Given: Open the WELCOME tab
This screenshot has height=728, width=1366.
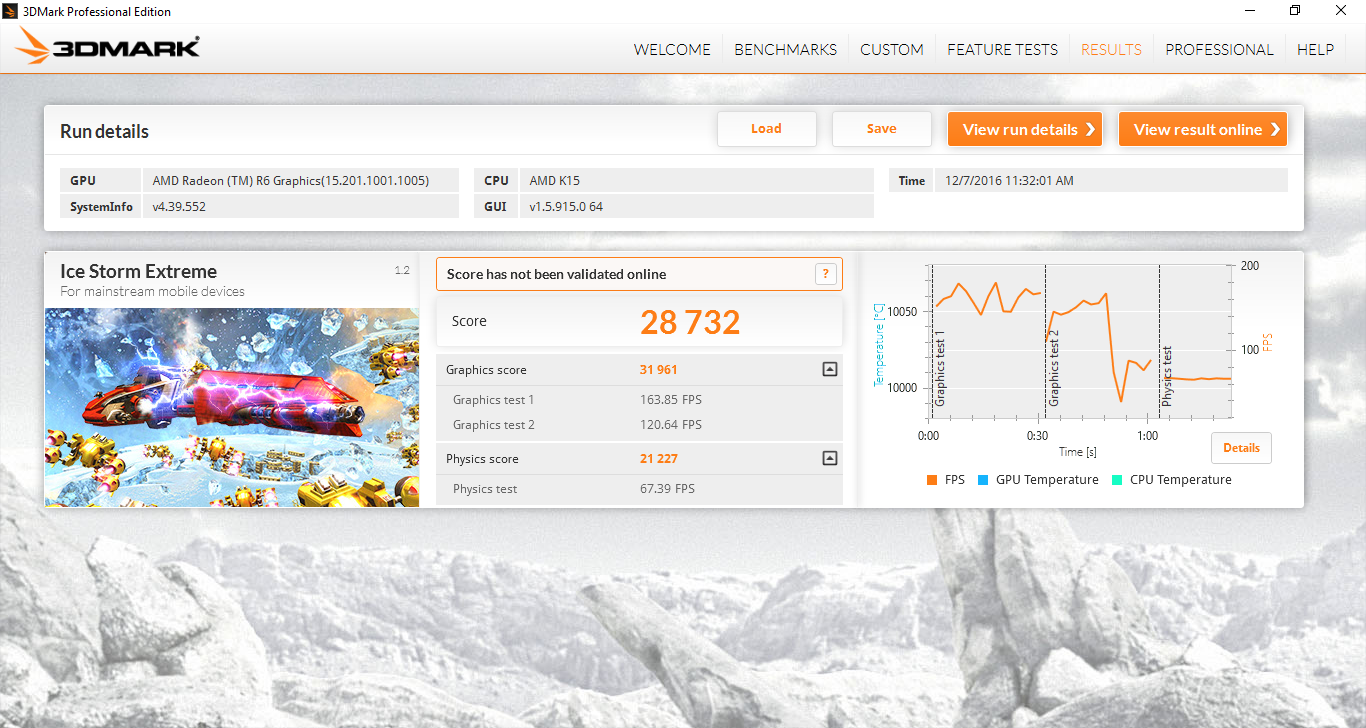Looking at the screenshot, I should tap(672, 49).
